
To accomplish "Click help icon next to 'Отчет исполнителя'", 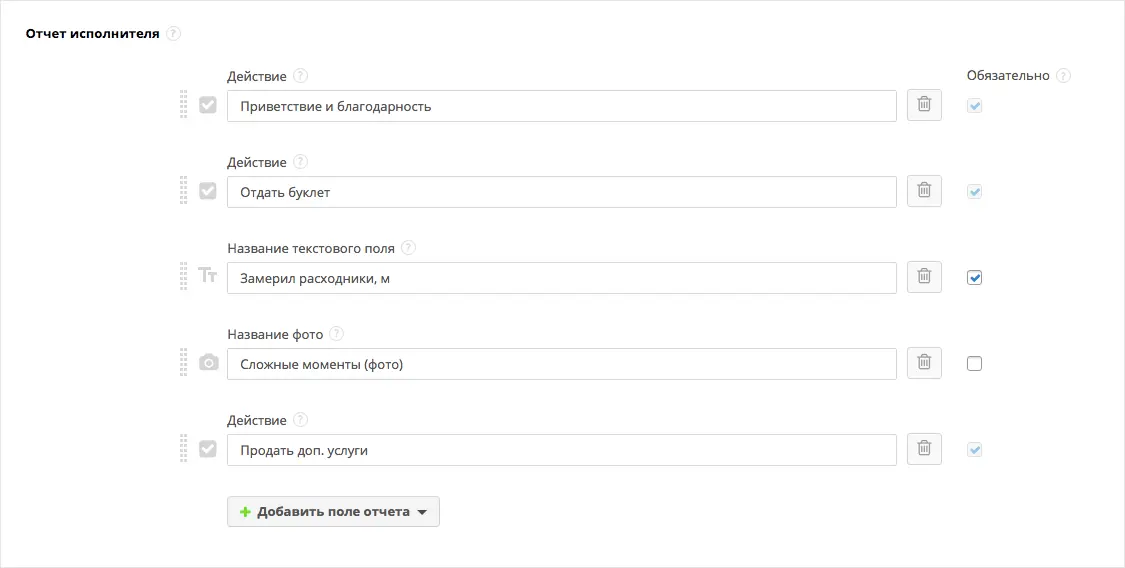I will pos(174,33).
